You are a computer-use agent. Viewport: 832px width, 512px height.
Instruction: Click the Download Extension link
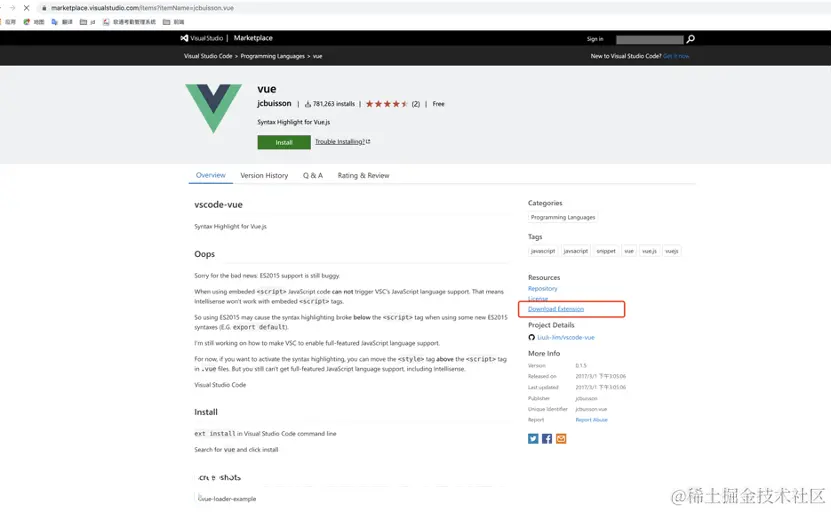(556, 309)
